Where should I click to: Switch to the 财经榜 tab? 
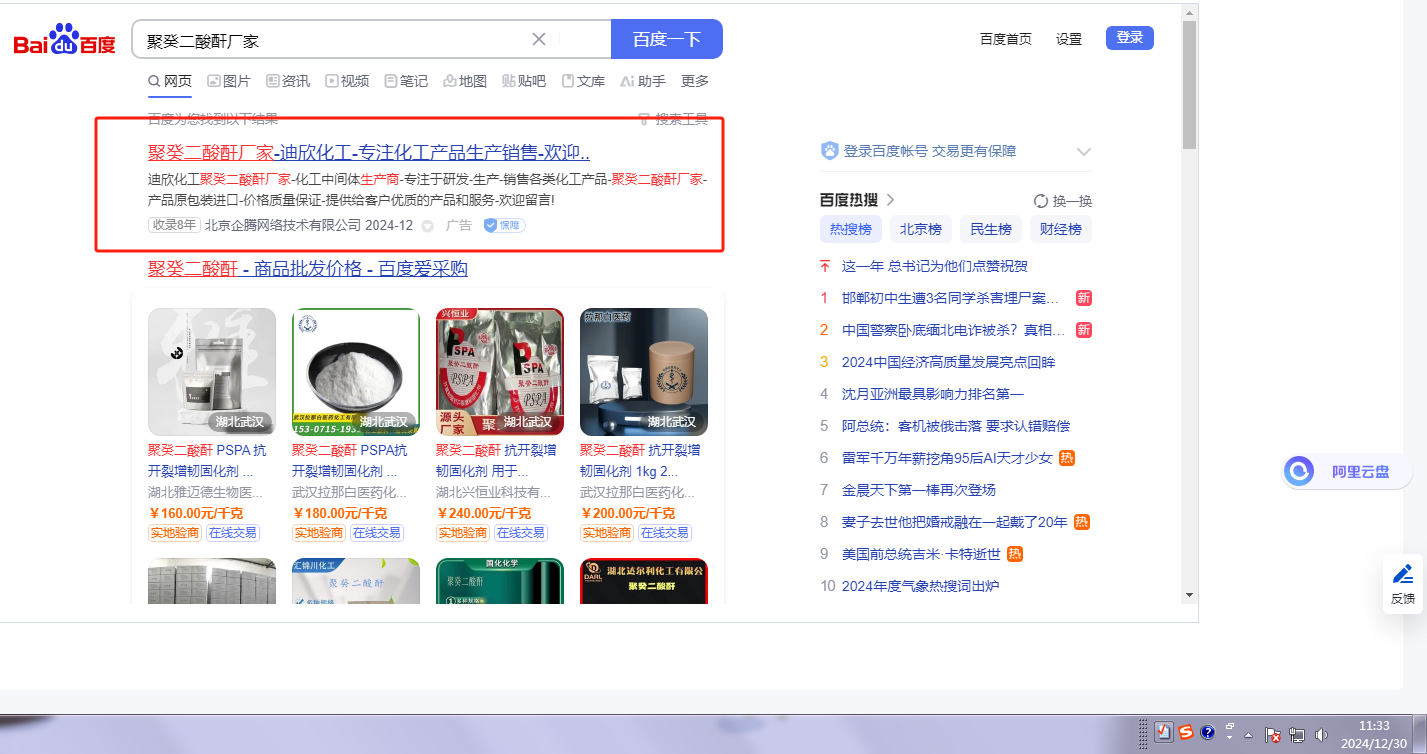point(1061,229)
